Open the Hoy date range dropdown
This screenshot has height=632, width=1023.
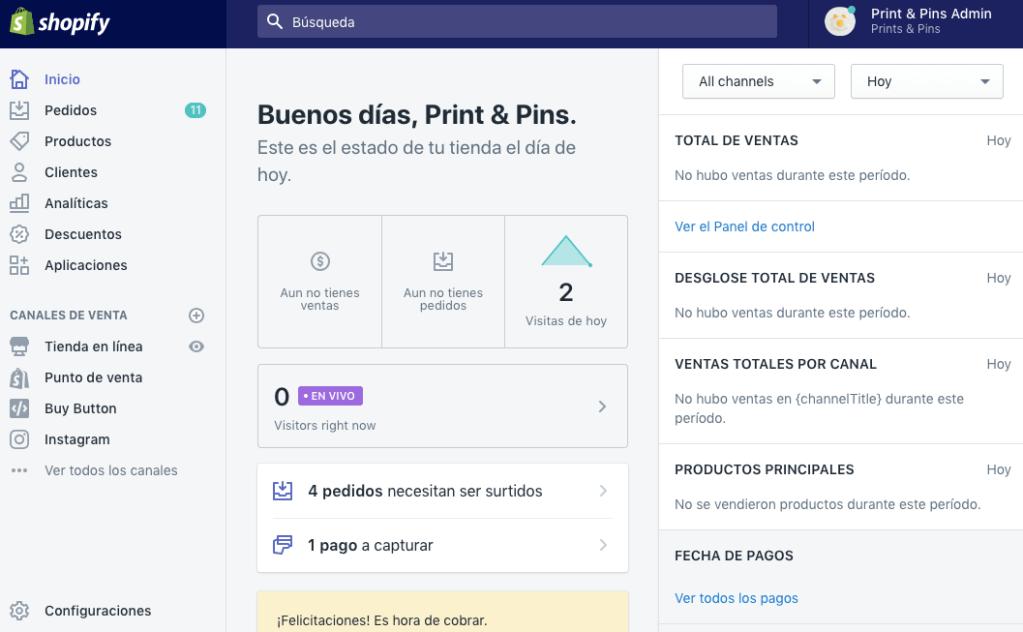(x=926, y=82)
